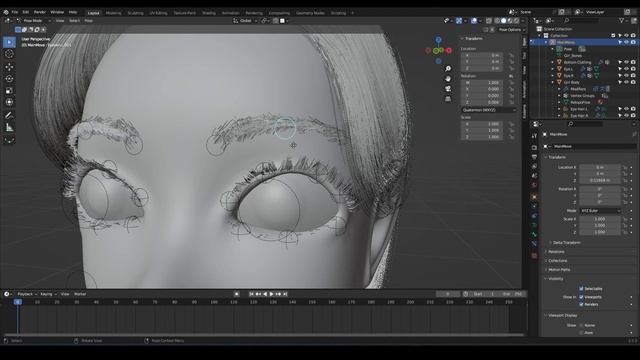Open the Pose menu in viewport header

point(89,20)
